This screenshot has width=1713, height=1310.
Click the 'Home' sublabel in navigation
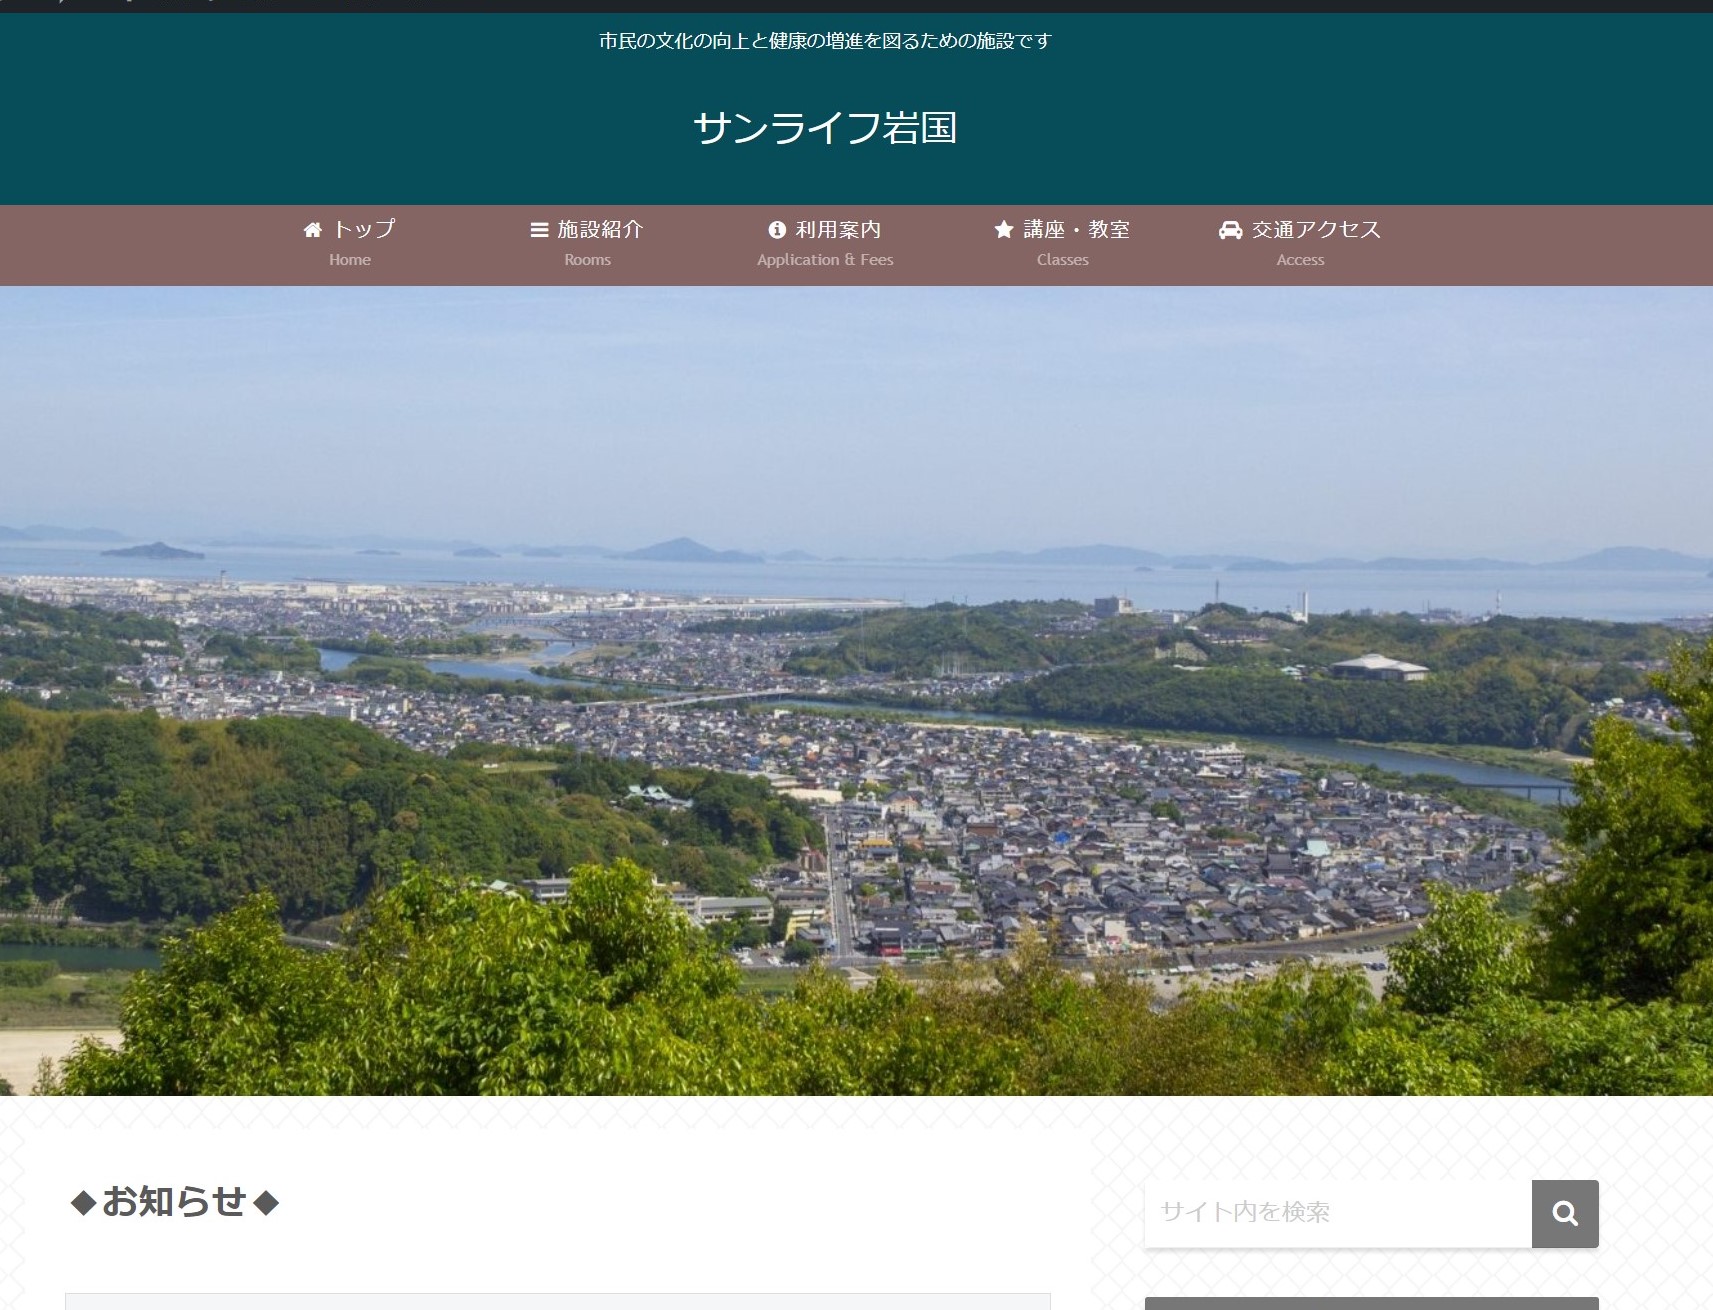(350, 260)
